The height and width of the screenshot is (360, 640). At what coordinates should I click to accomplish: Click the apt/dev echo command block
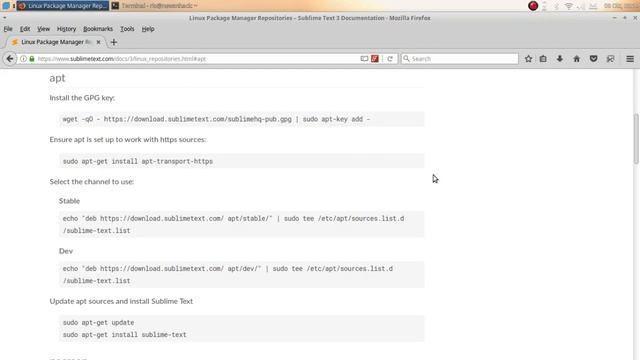pos(241,275)
